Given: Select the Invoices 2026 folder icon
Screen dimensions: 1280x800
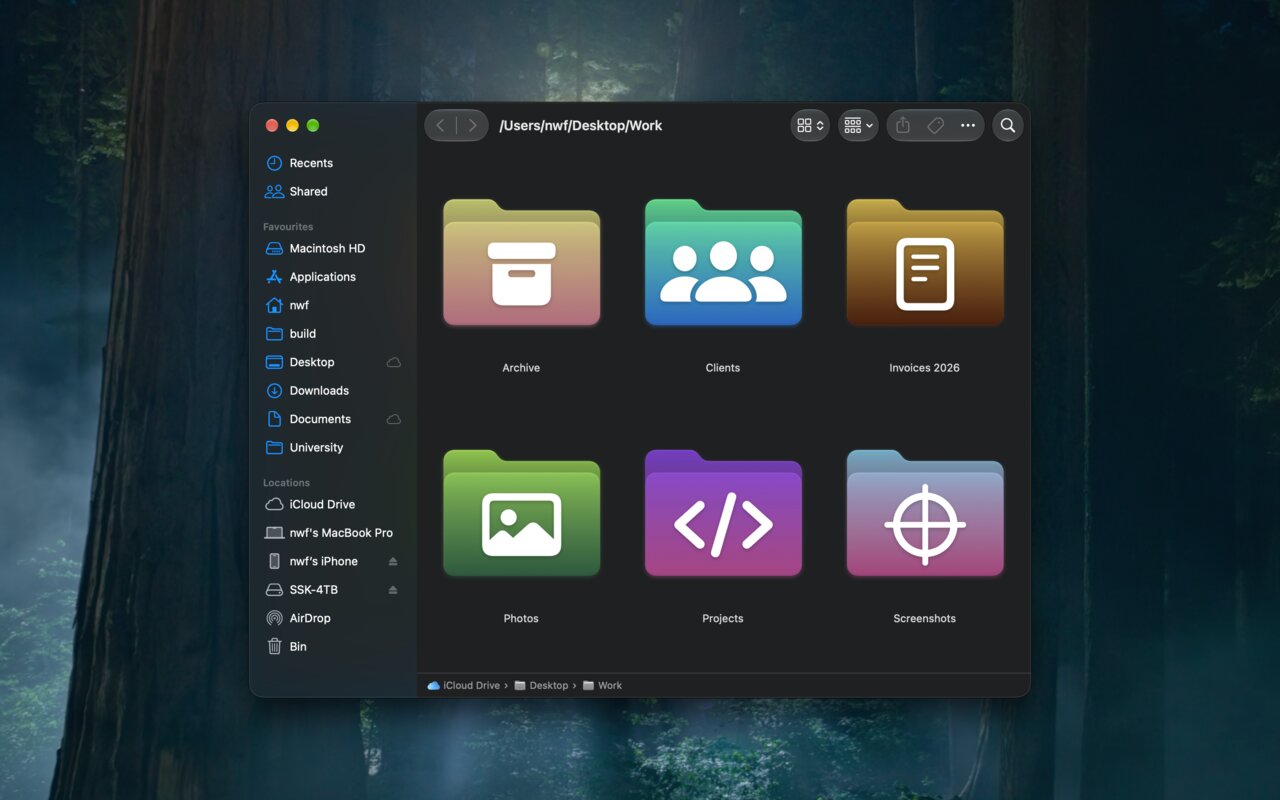Looking at the screenshot, I should (x=925, y=262).
